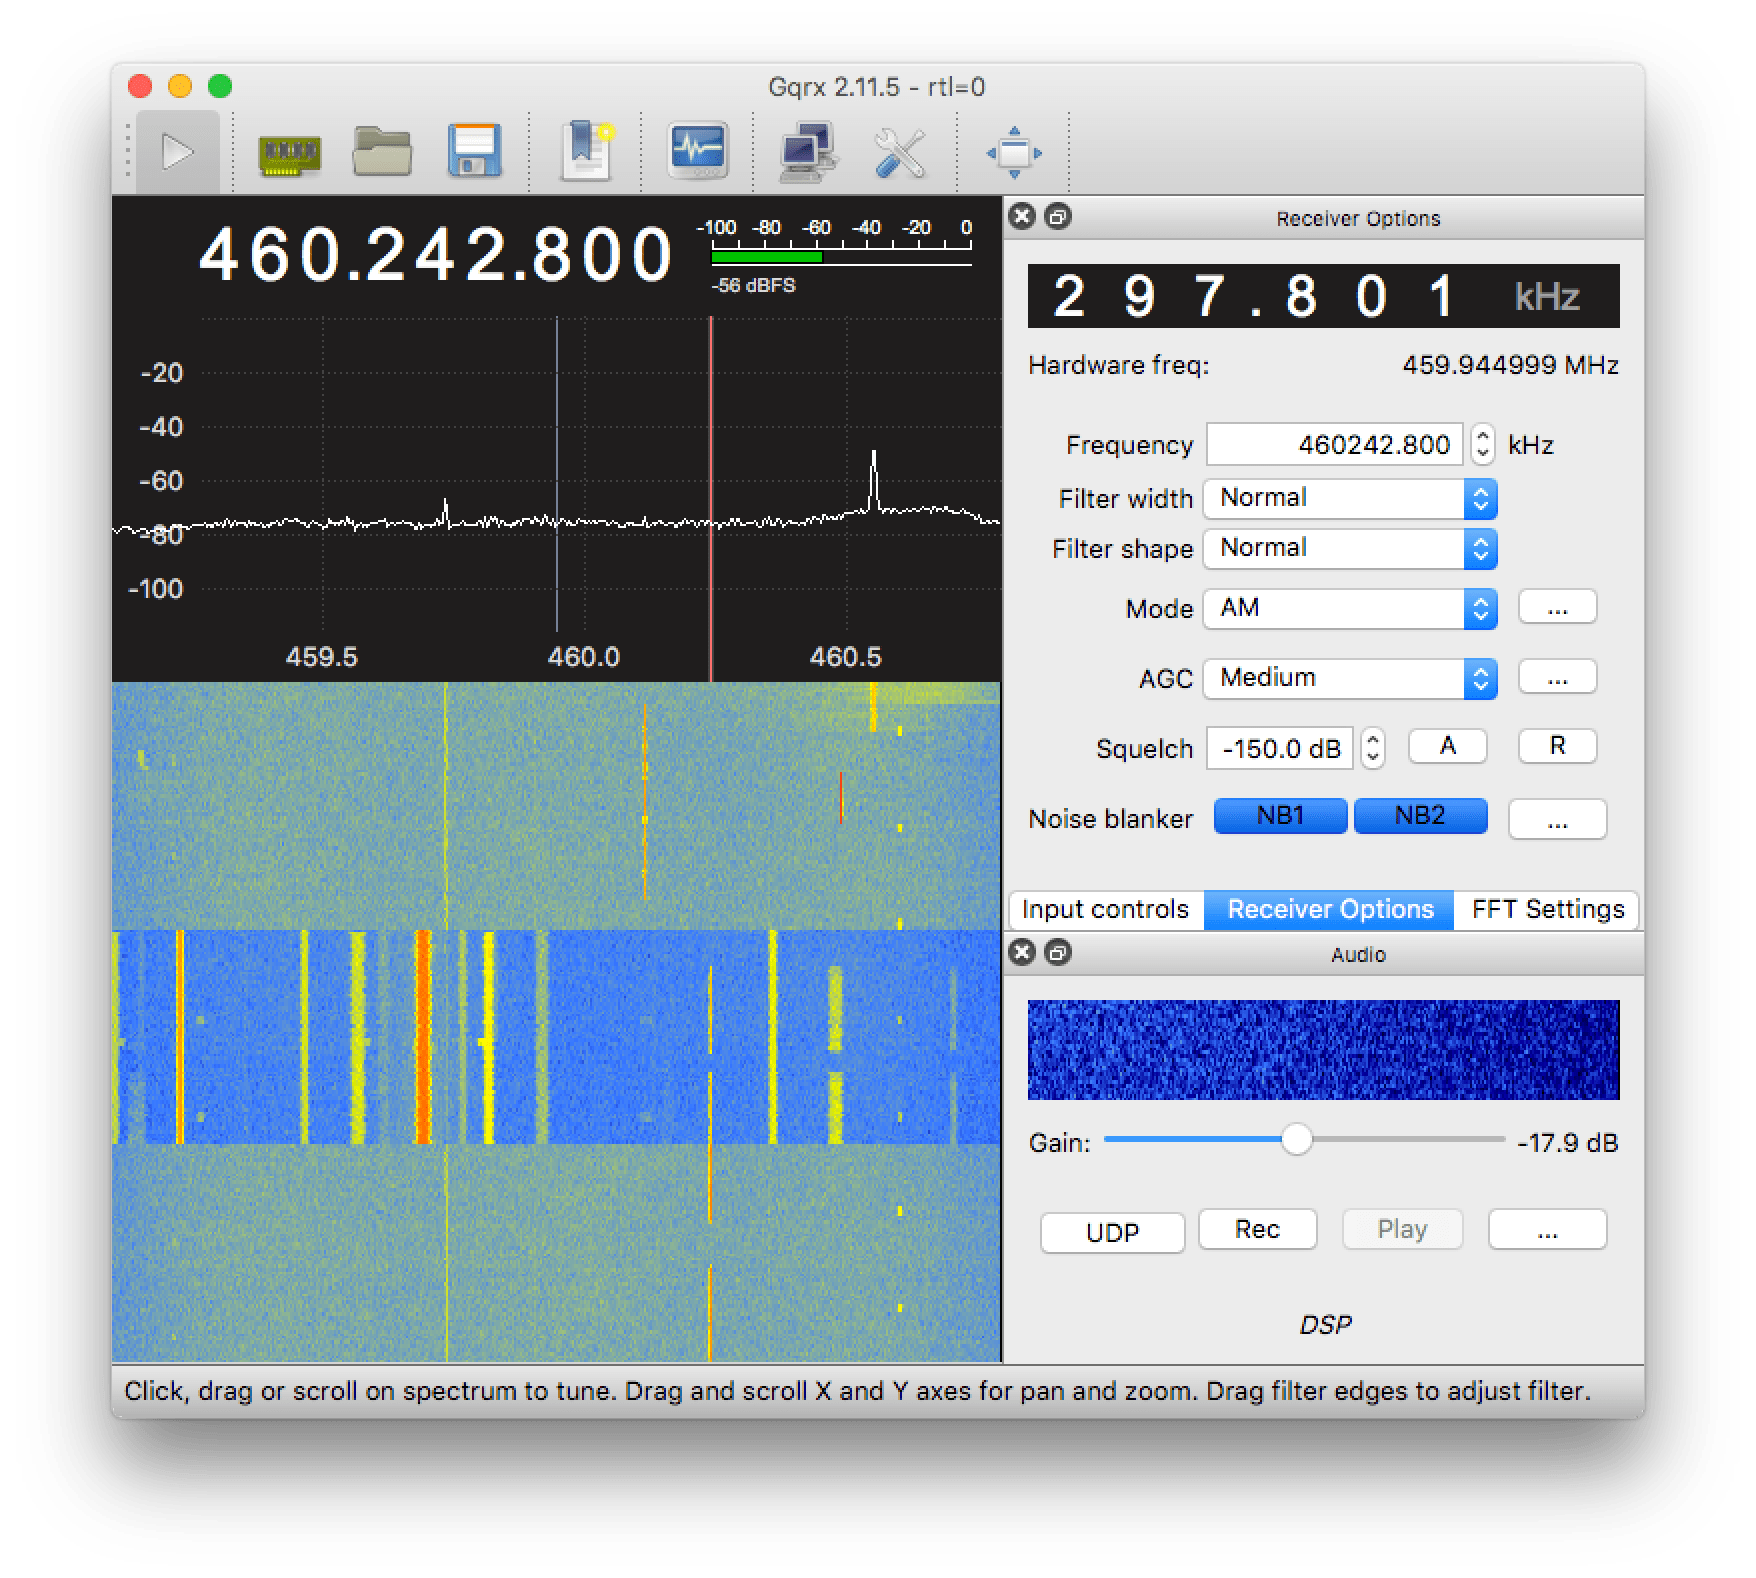Viewport: 1756px width, 1578px height.
Task: Disable the NB2 noise blanker
Action: tap(1420, 815)
